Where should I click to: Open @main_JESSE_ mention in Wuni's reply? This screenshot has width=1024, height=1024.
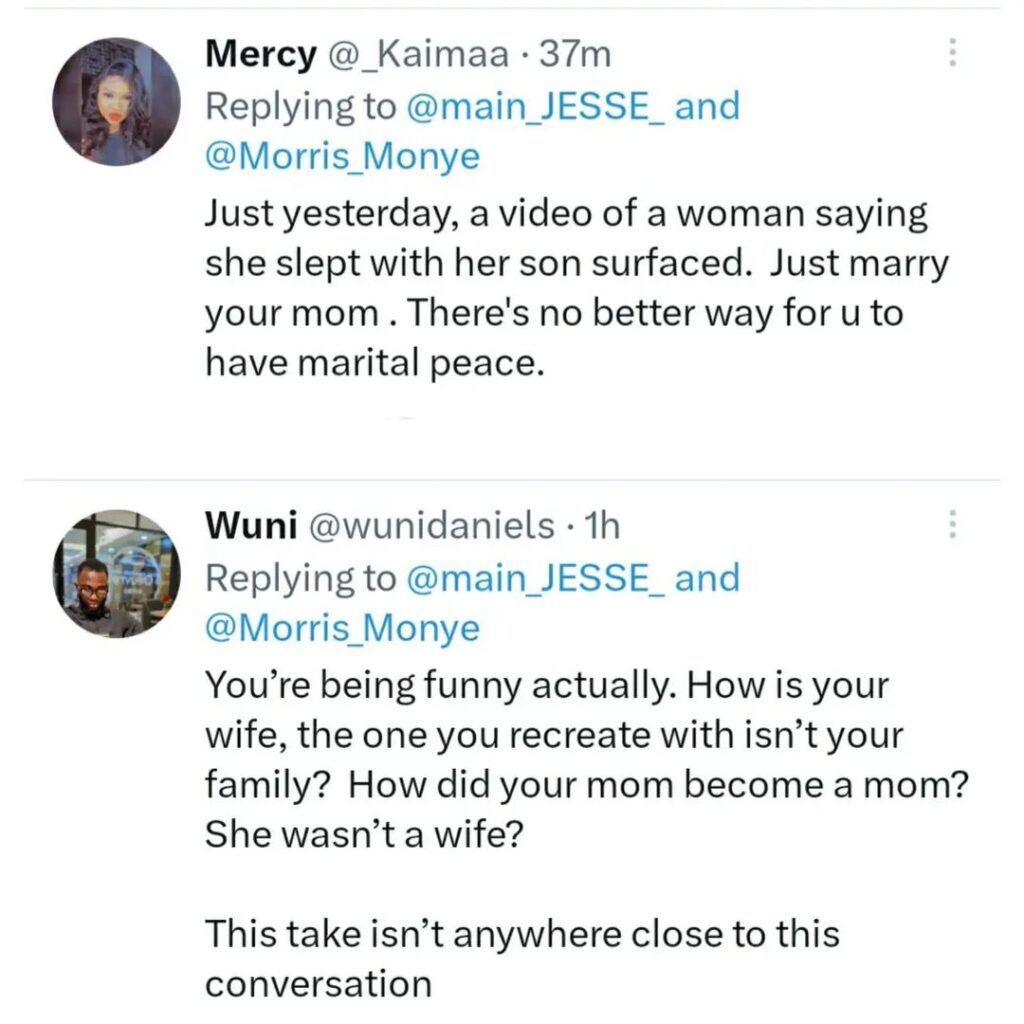pyautogui.click(x=536, y=577)
